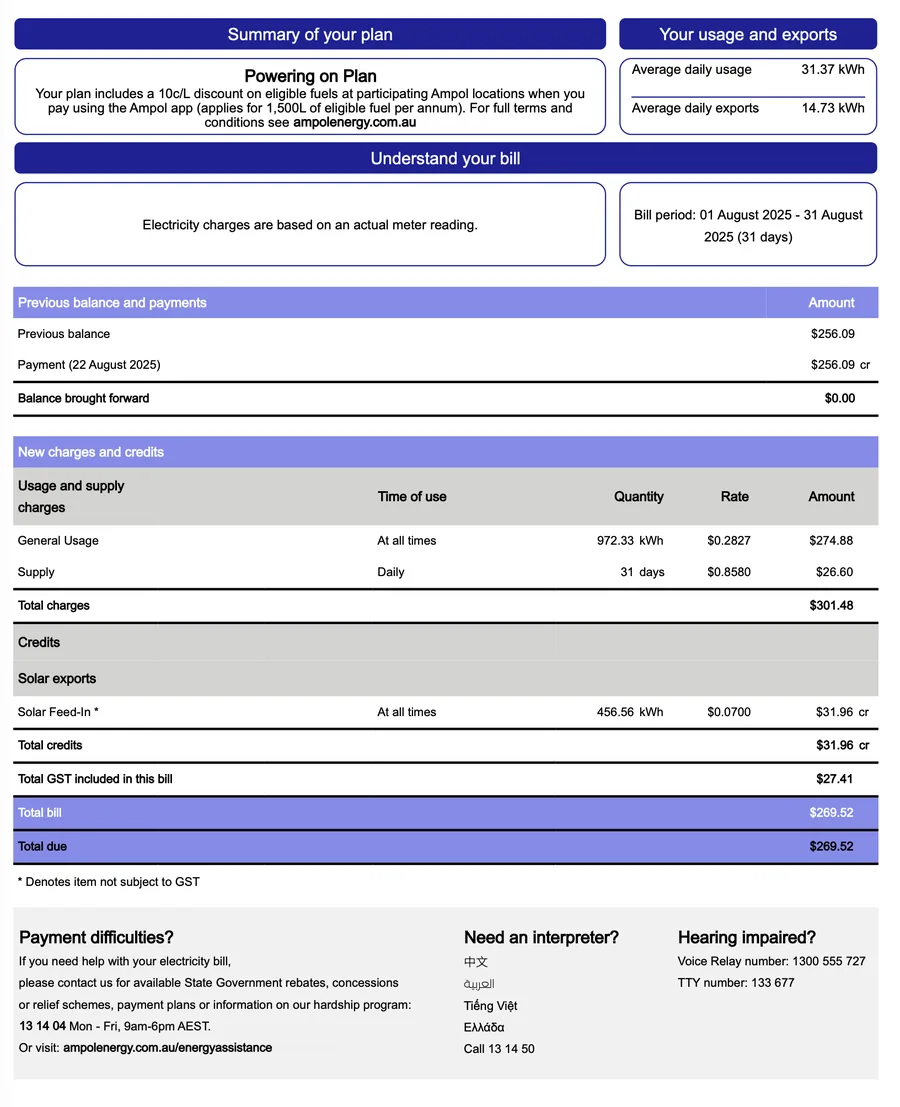
Task: Select the TTY number 133 677 text
Action: pos(736,983)
